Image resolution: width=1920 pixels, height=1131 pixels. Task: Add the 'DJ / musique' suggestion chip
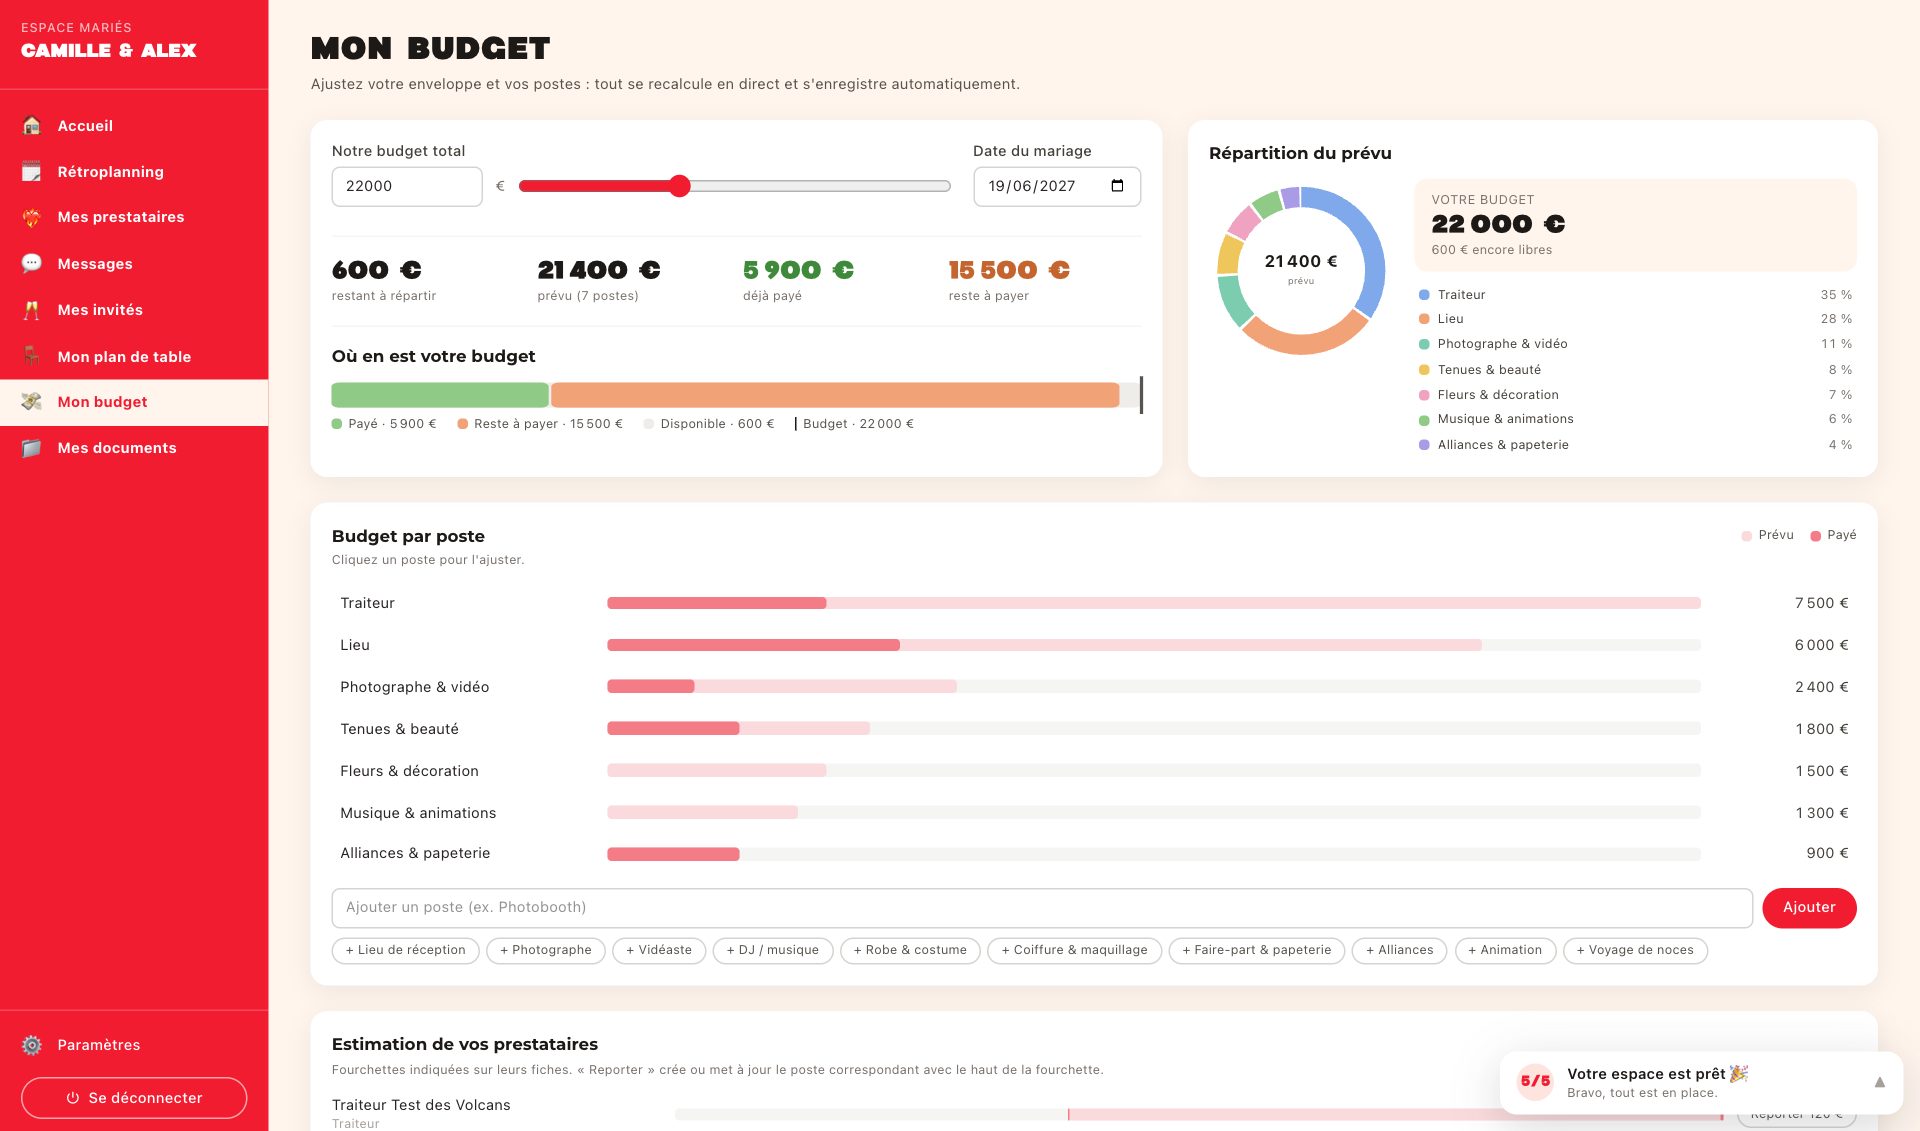click(773, 950)
